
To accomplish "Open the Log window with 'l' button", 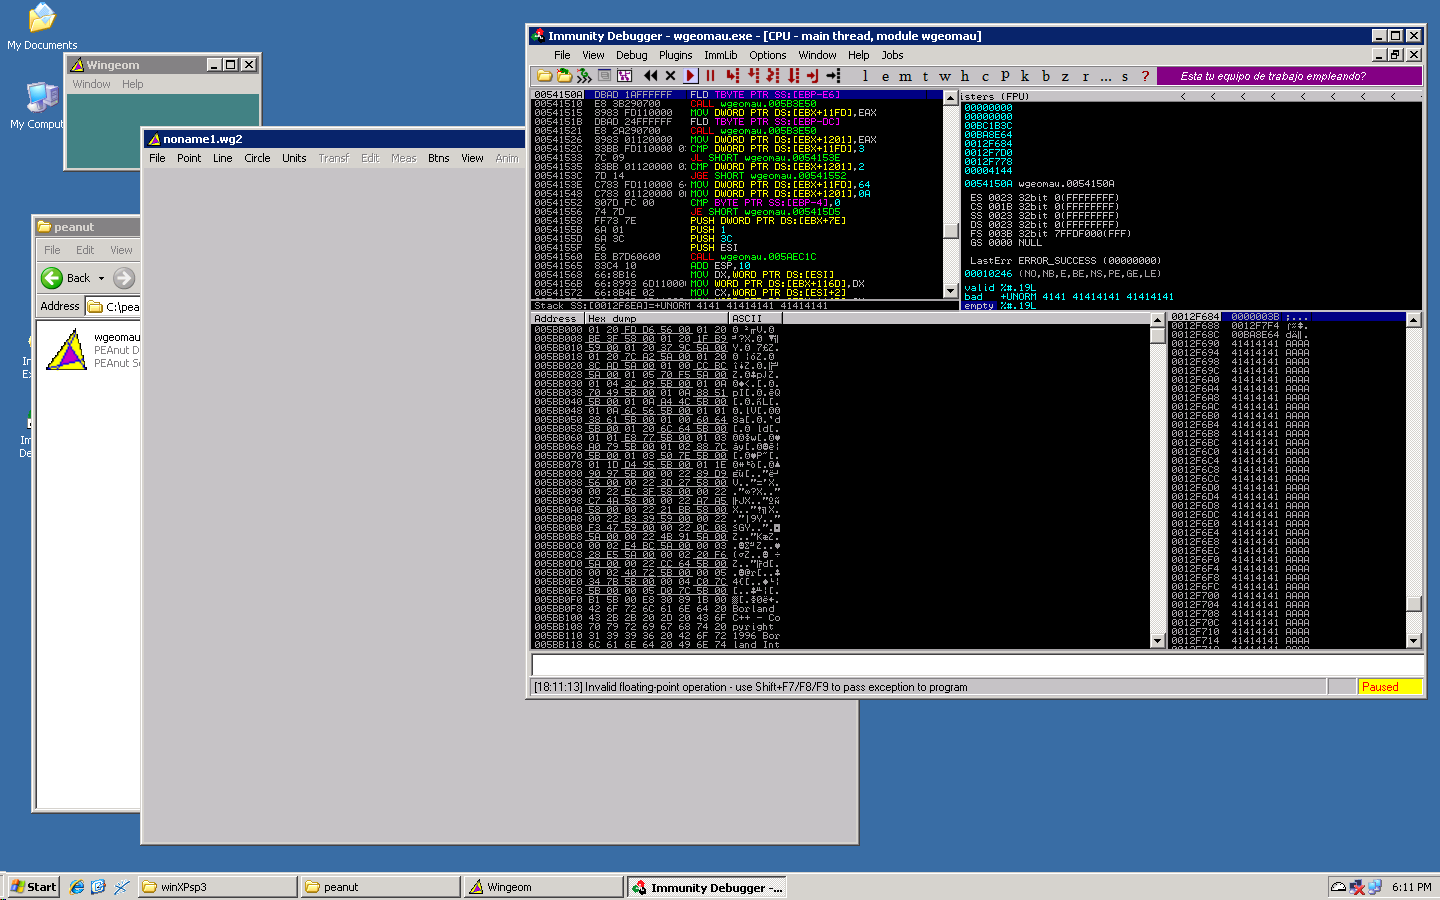I will point(865,76).
